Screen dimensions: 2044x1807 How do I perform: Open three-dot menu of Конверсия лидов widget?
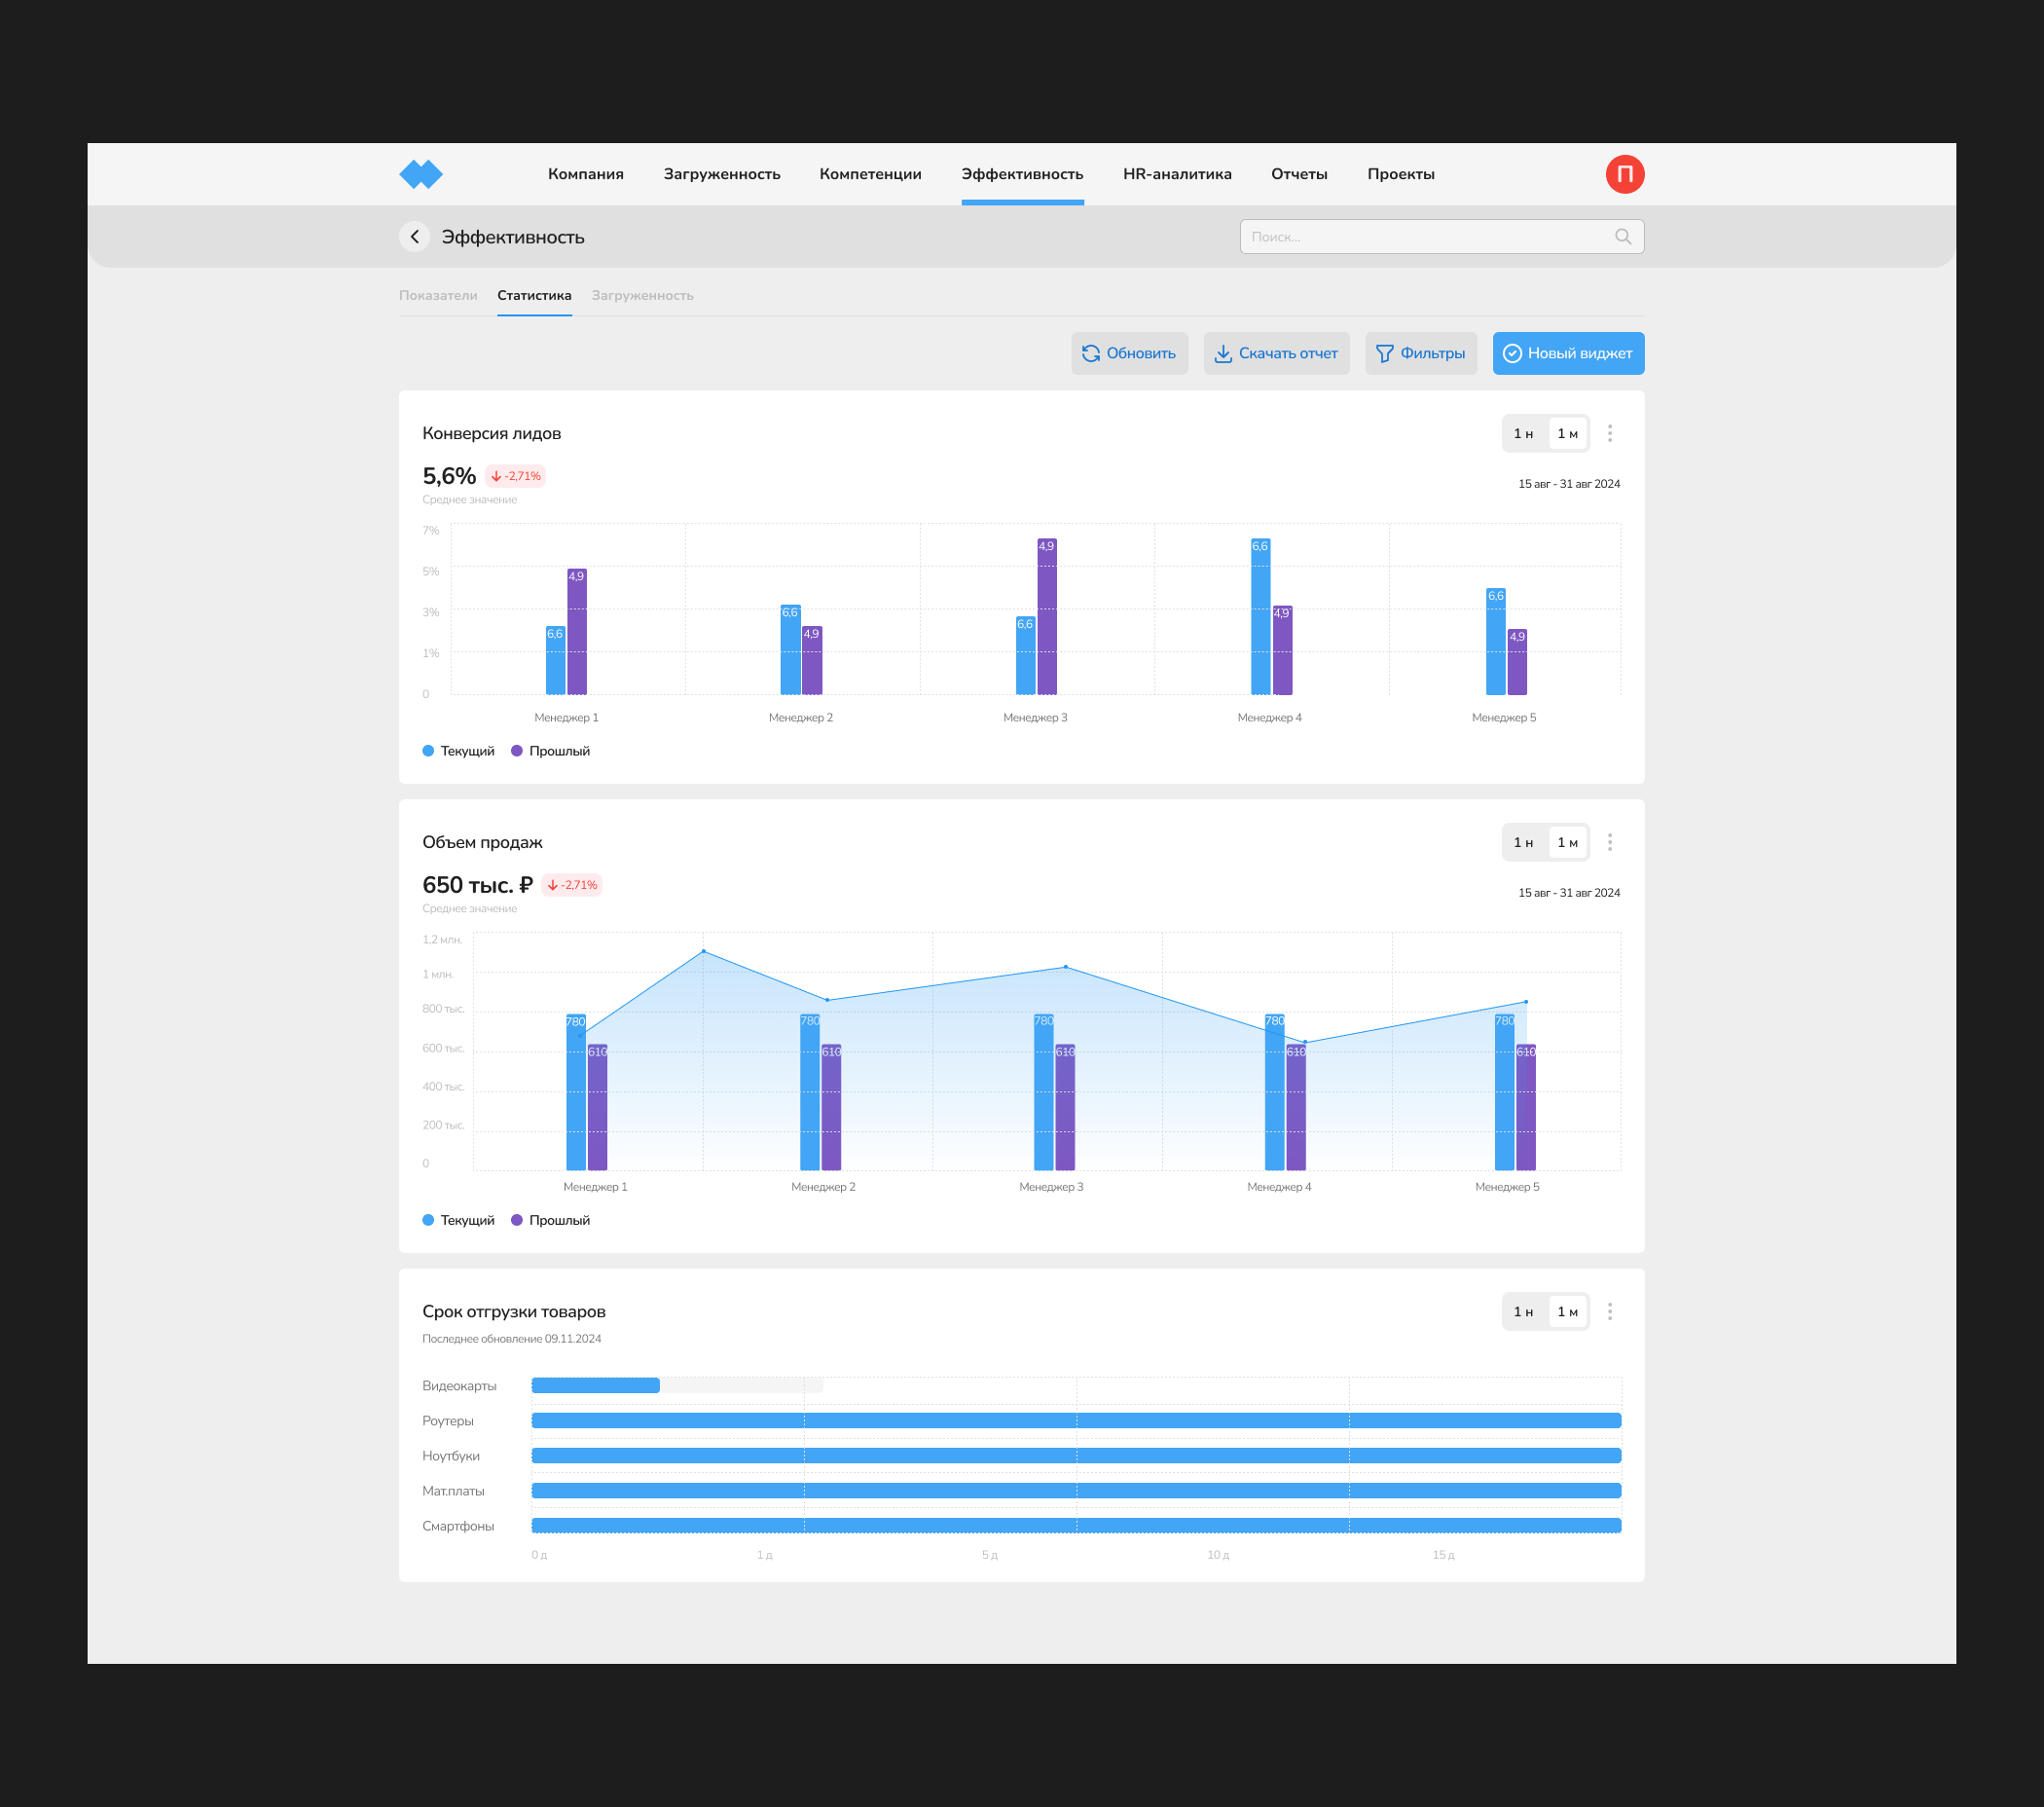[1609, 434]
